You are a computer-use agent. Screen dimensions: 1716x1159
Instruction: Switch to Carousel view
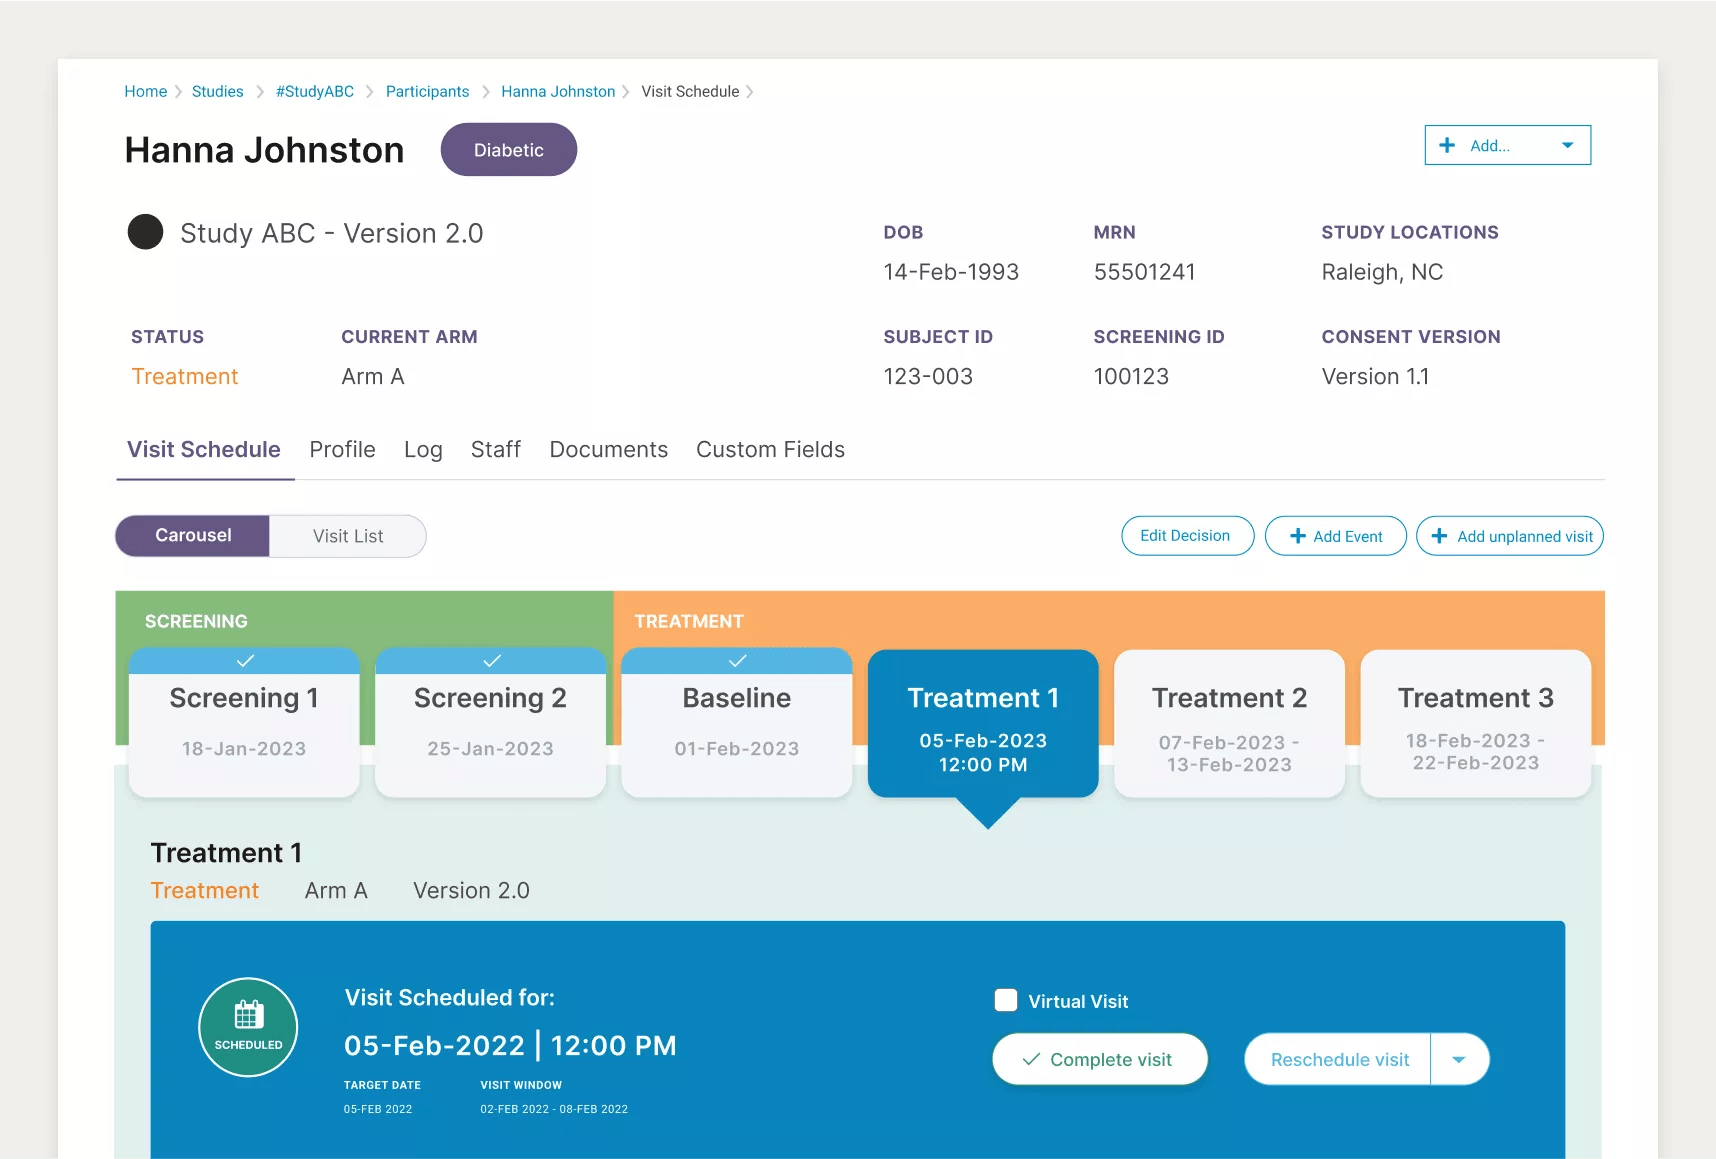pos(193,536)
